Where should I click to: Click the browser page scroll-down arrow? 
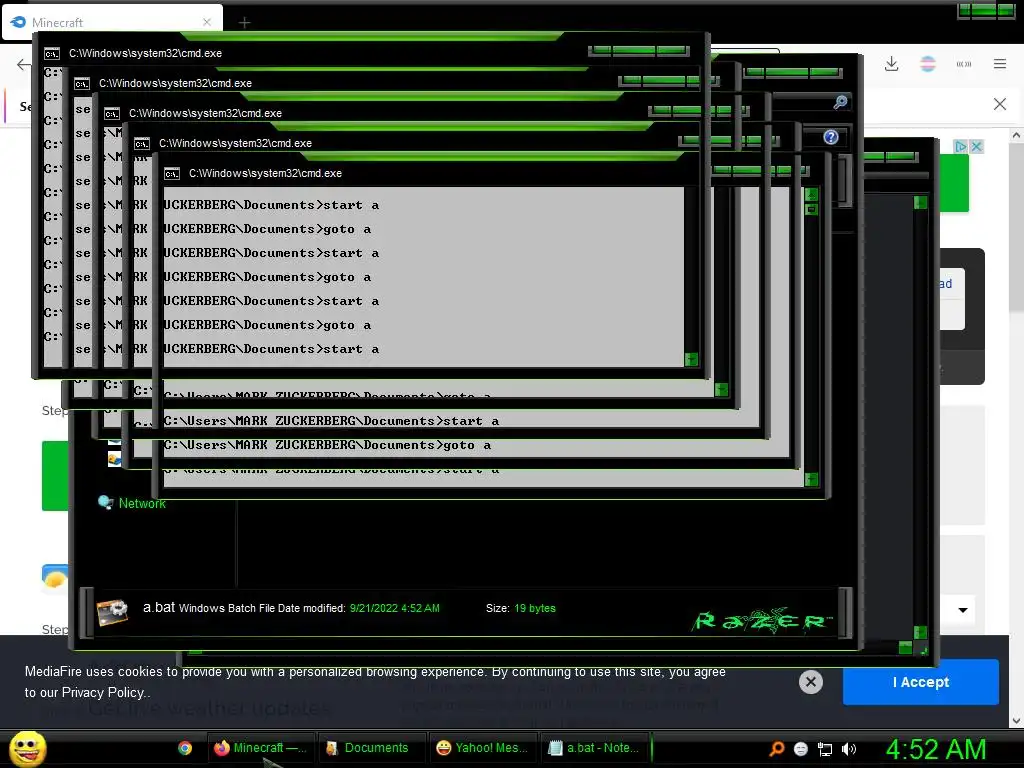[1016, 720]
